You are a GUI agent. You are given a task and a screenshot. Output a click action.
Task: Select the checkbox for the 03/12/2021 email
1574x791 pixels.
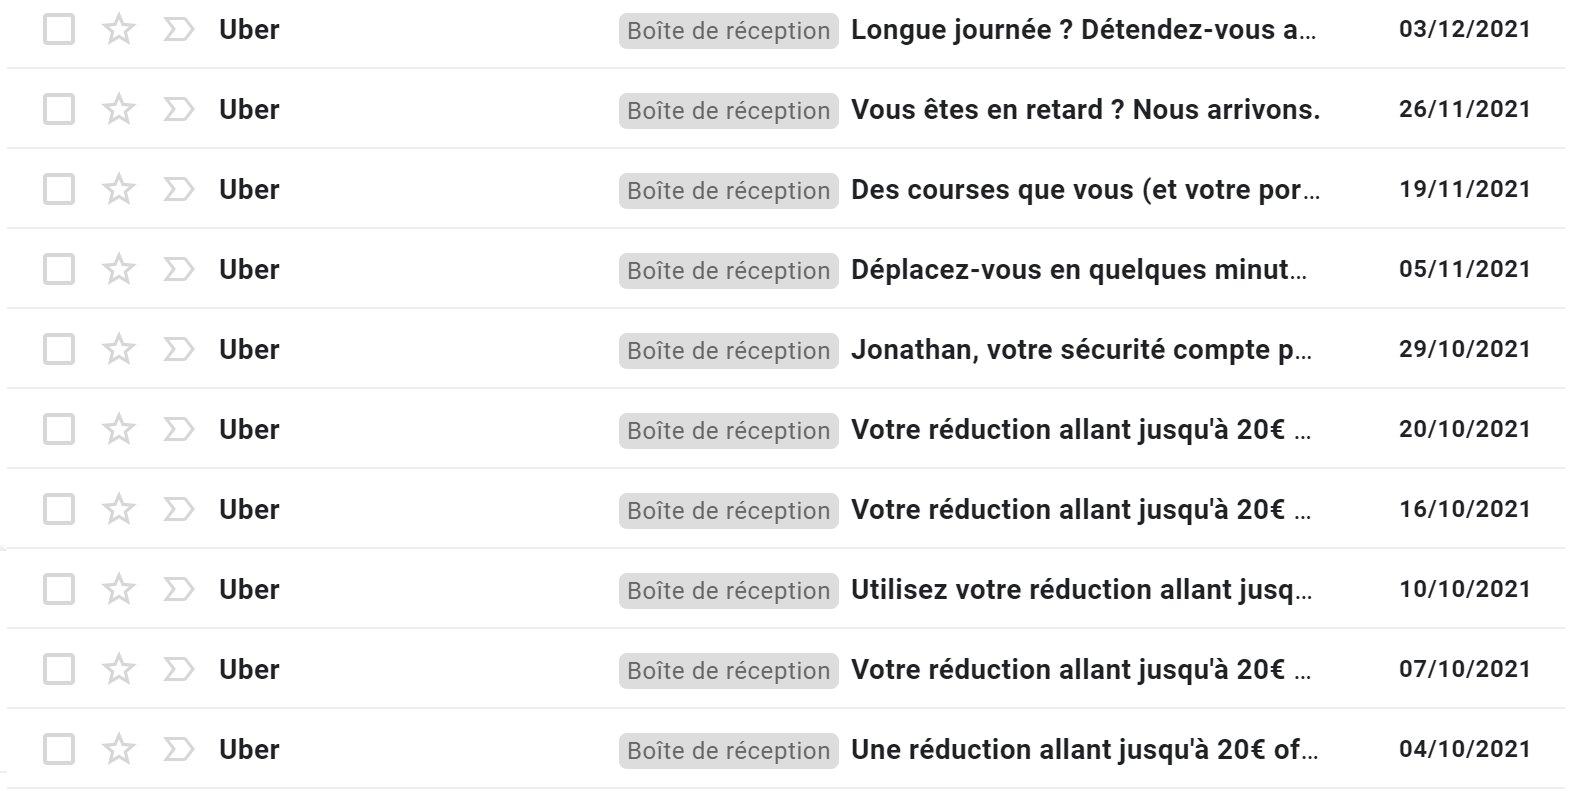tap(59, 29)
